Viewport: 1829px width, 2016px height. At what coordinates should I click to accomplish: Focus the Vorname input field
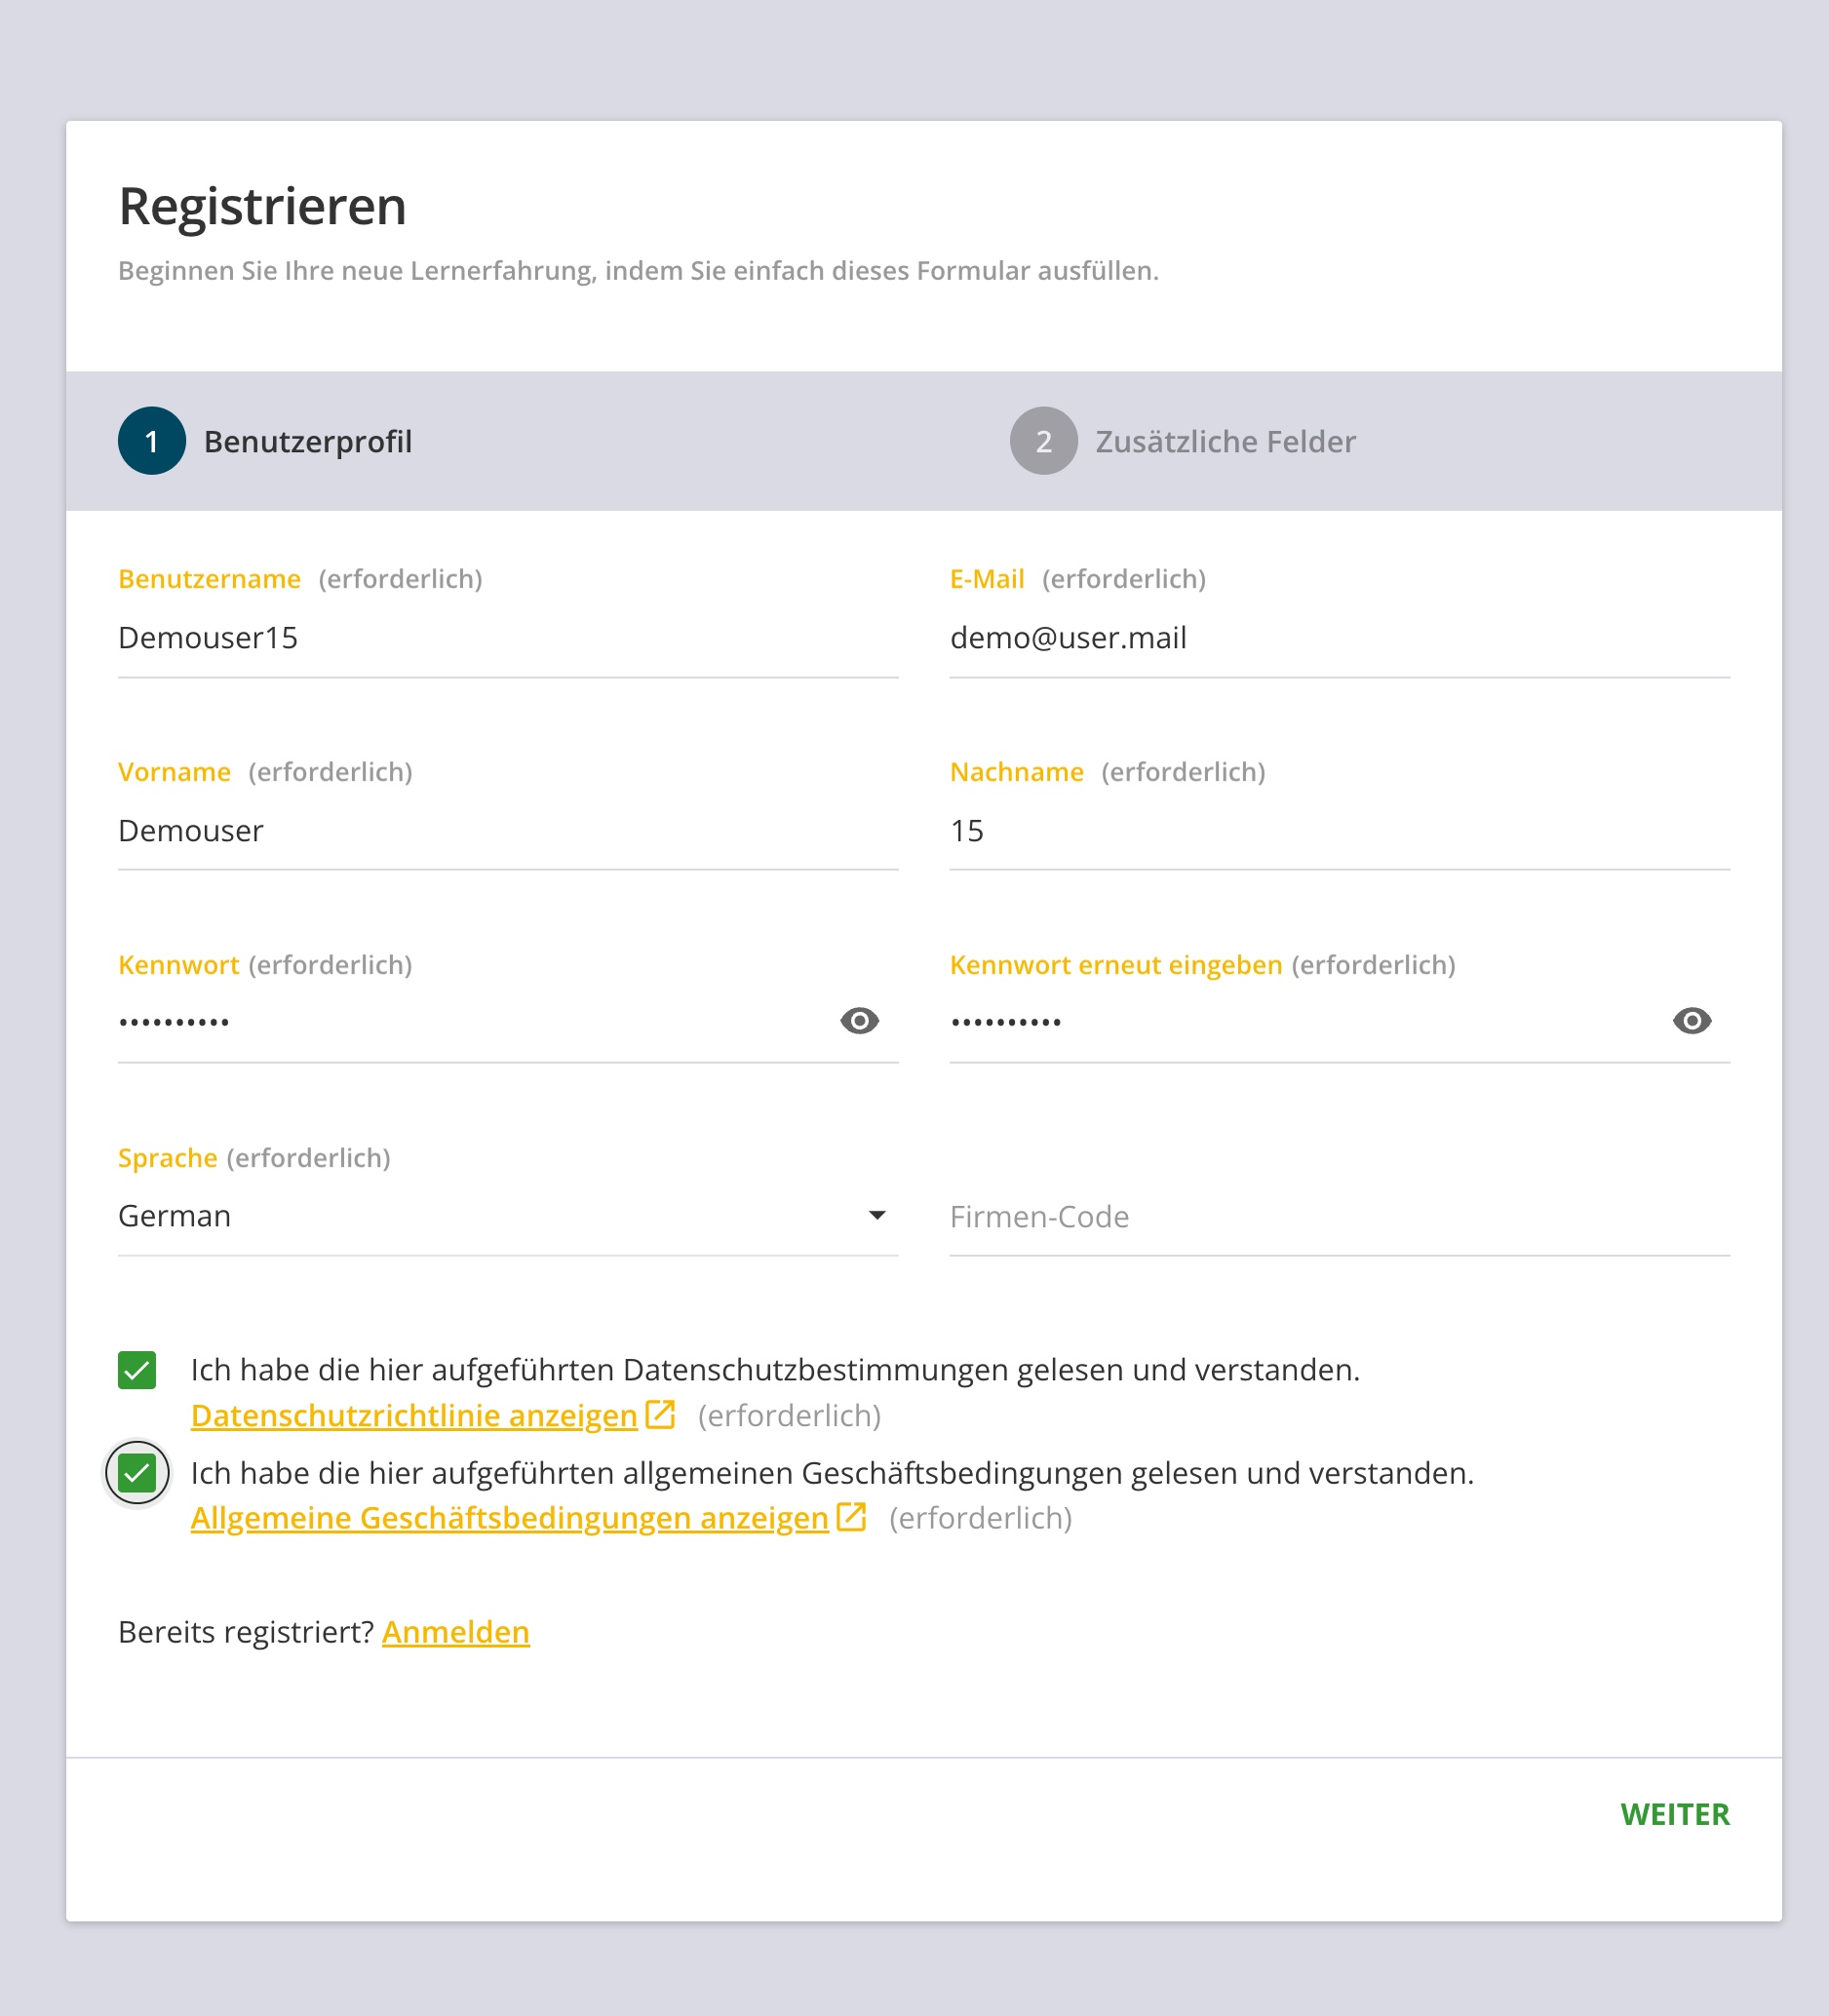(x=508, y=831)
